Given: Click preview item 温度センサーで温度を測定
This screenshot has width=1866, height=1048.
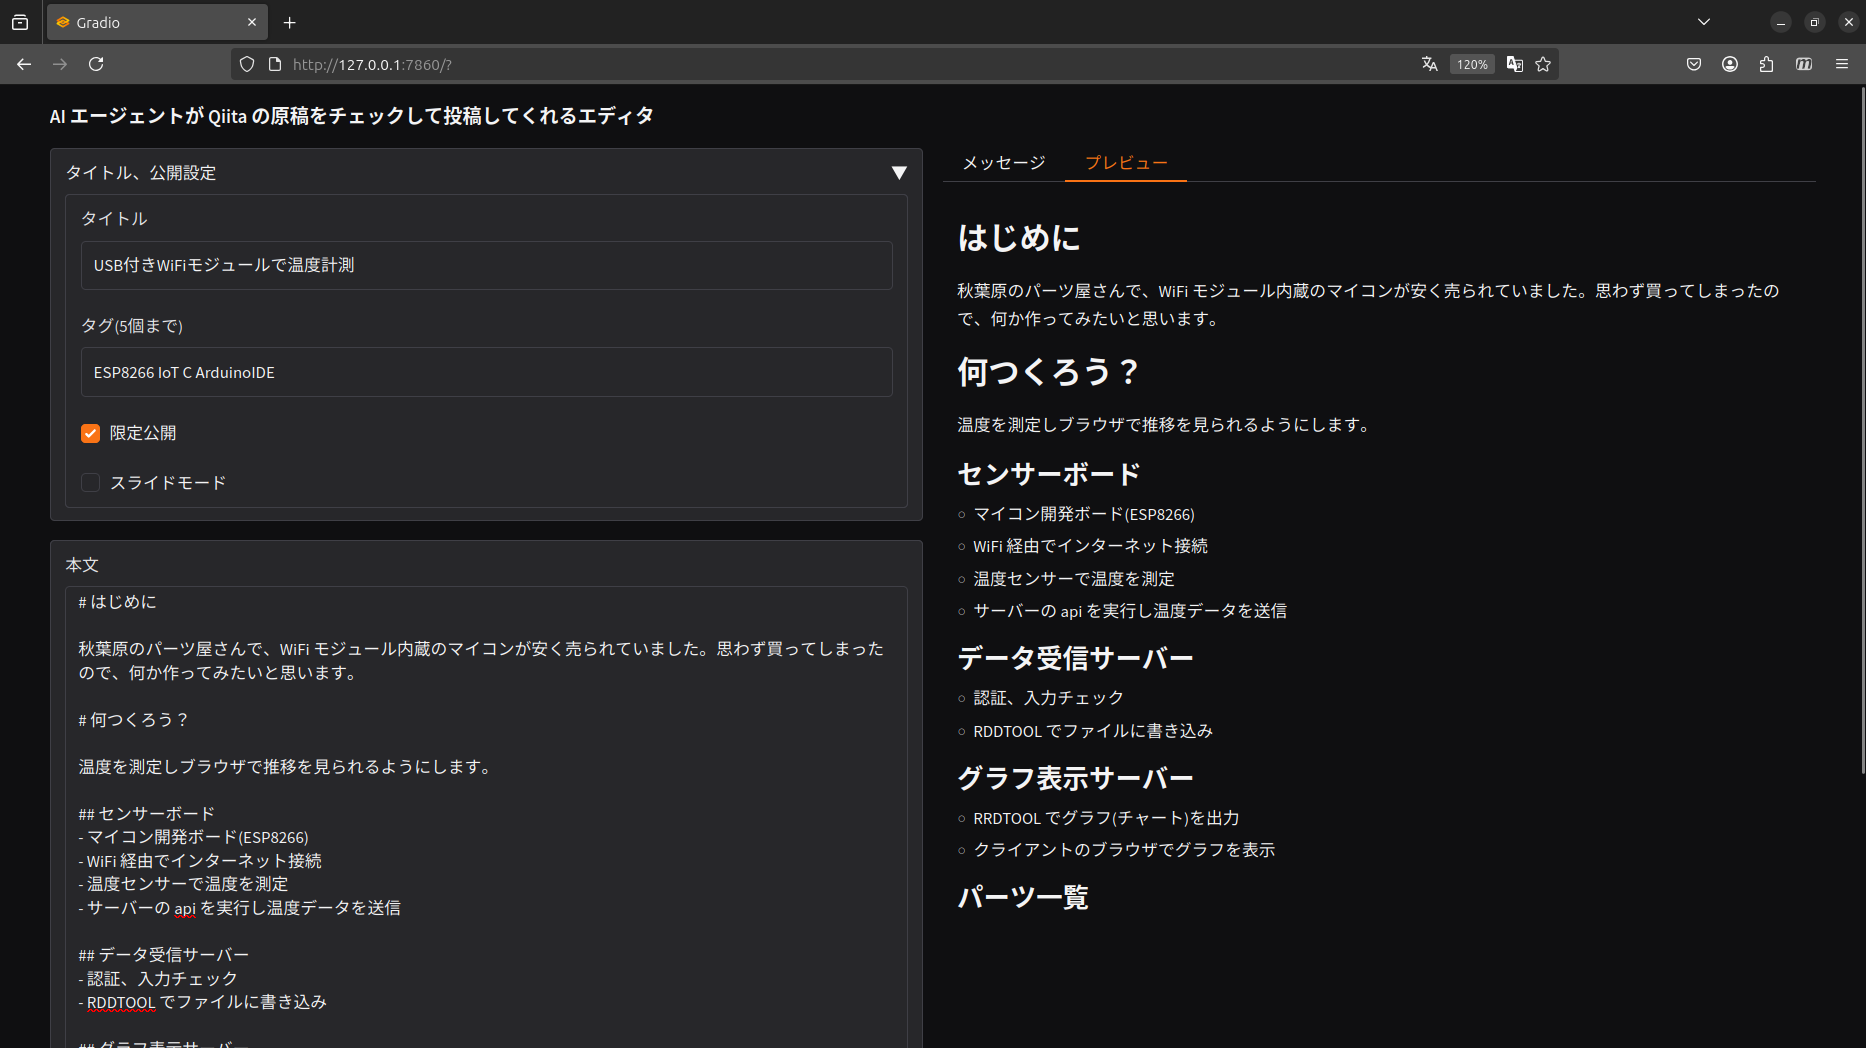Looking at the screenshot, I should 1074,579.
